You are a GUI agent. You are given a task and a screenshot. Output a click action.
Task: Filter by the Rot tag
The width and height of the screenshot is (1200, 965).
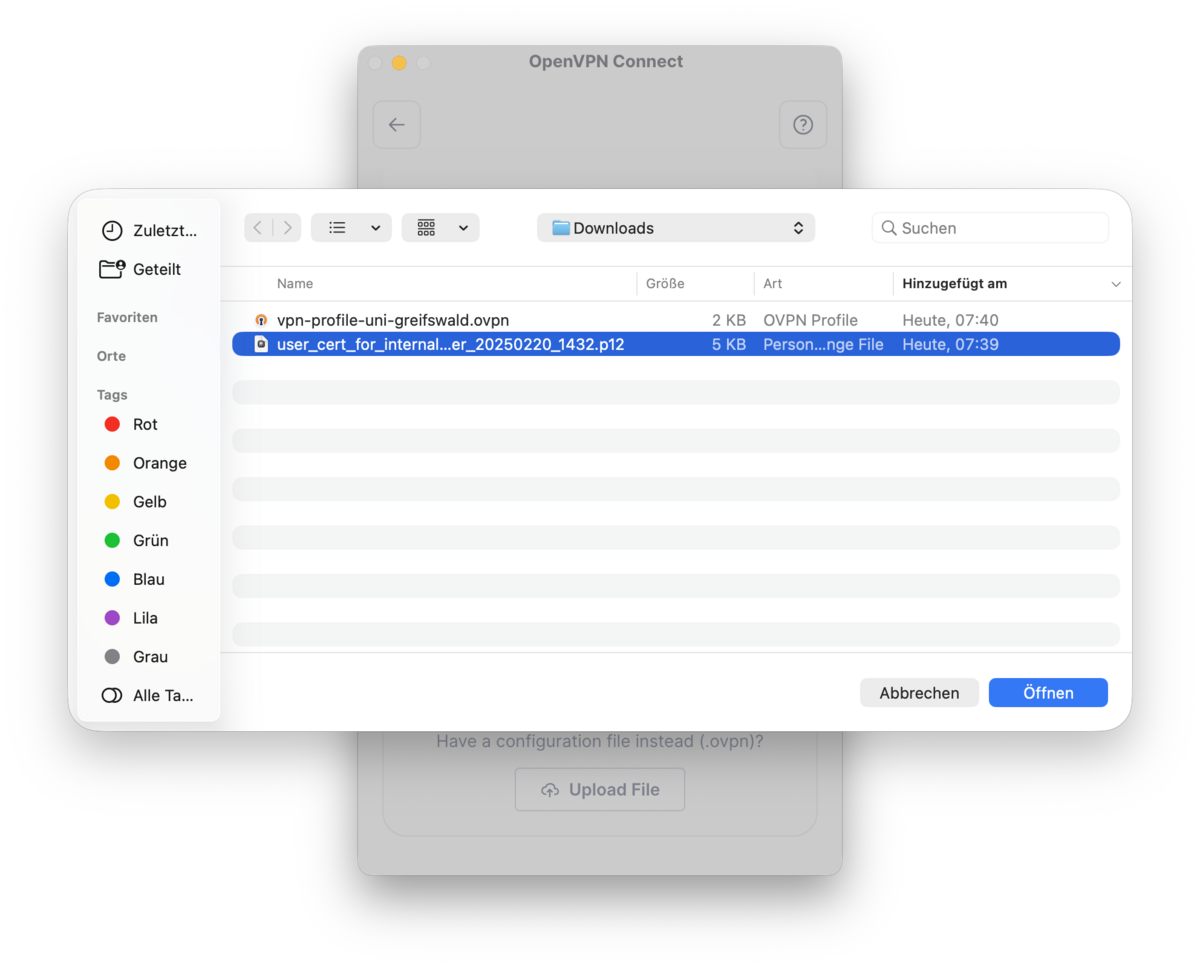click(x=131, y=424)
